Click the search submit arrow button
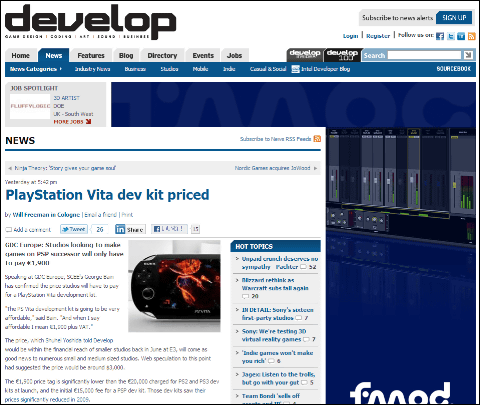Image resolution: width=480 pixels, height=405 pixels. coord(468,55)
